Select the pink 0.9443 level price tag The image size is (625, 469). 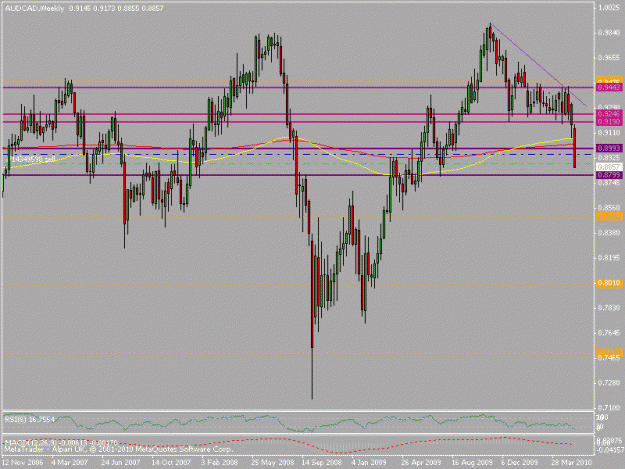609,87
